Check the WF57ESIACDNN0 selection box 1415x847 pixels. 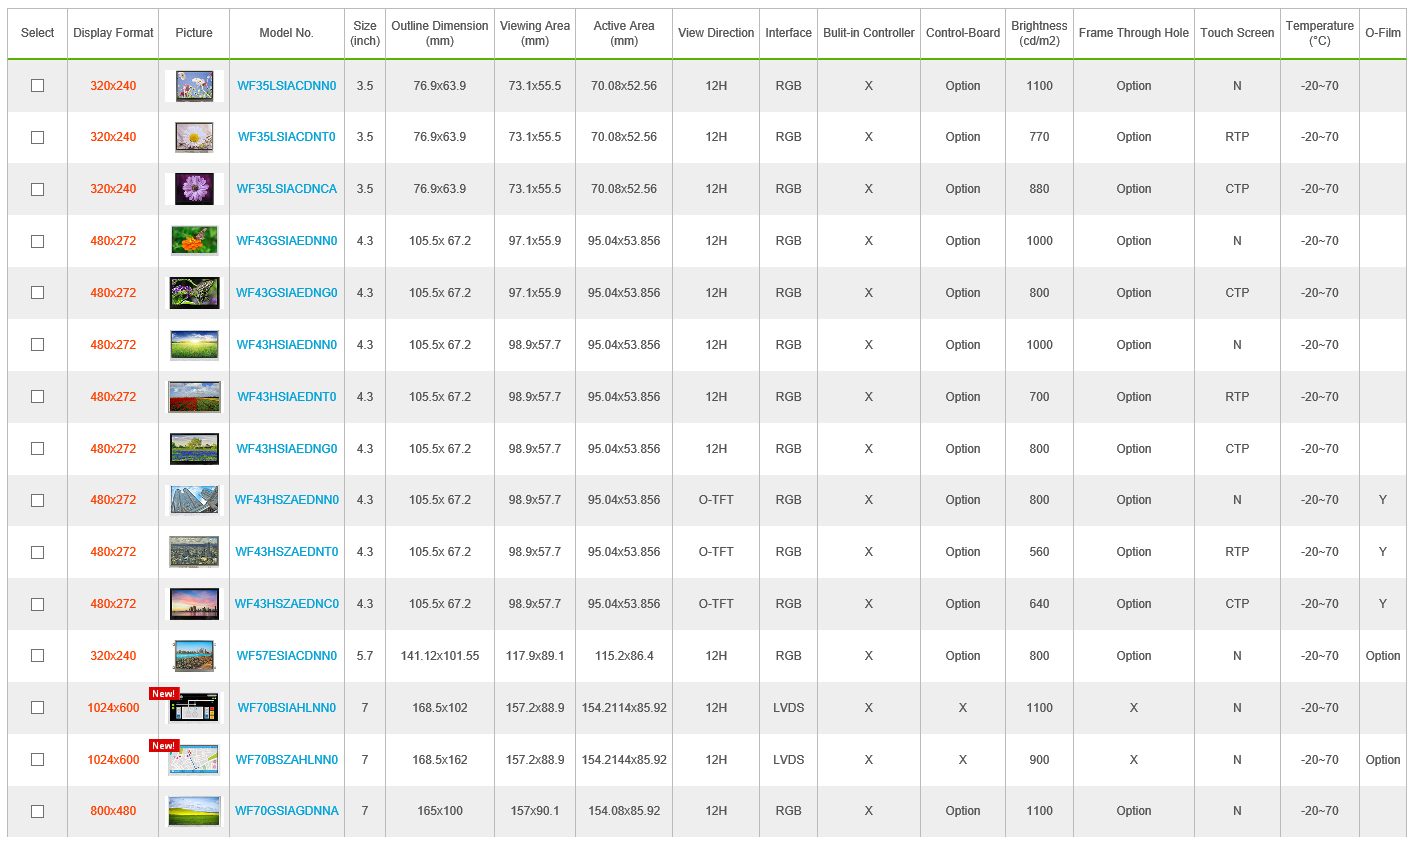pyautogui.click(x=37, y=656)
